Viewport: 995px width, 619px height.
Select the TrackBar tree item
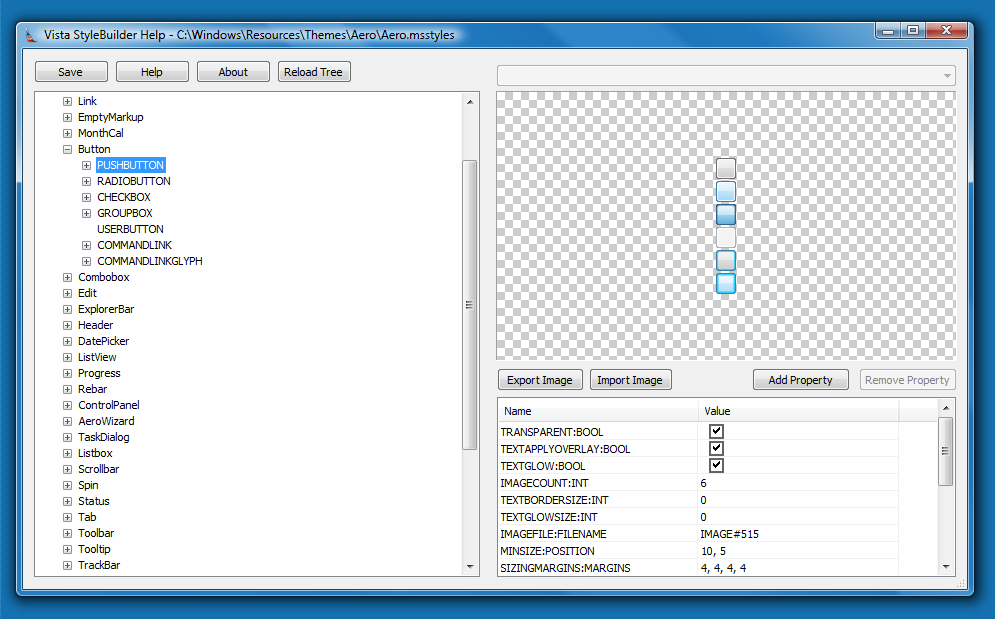click(99, 565)
